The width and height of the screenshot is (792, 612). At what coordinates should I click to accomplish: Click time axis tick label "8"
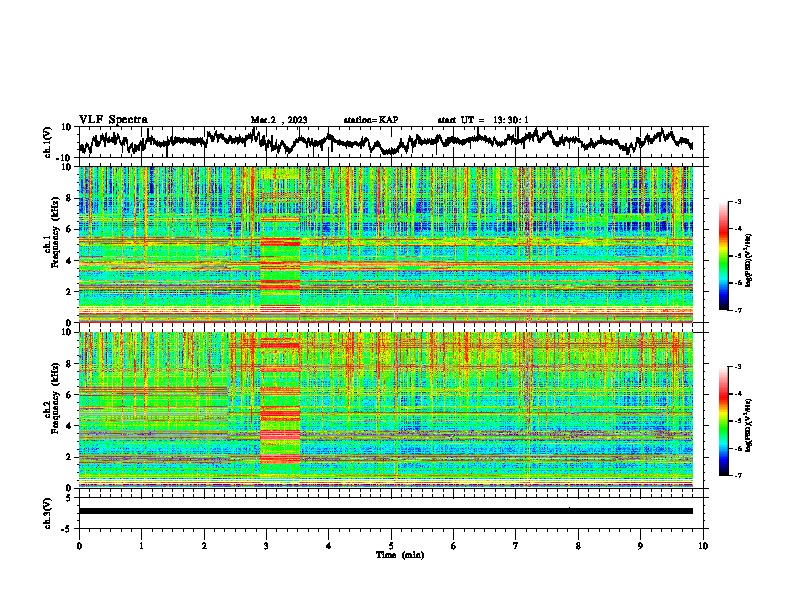[578, 546]
